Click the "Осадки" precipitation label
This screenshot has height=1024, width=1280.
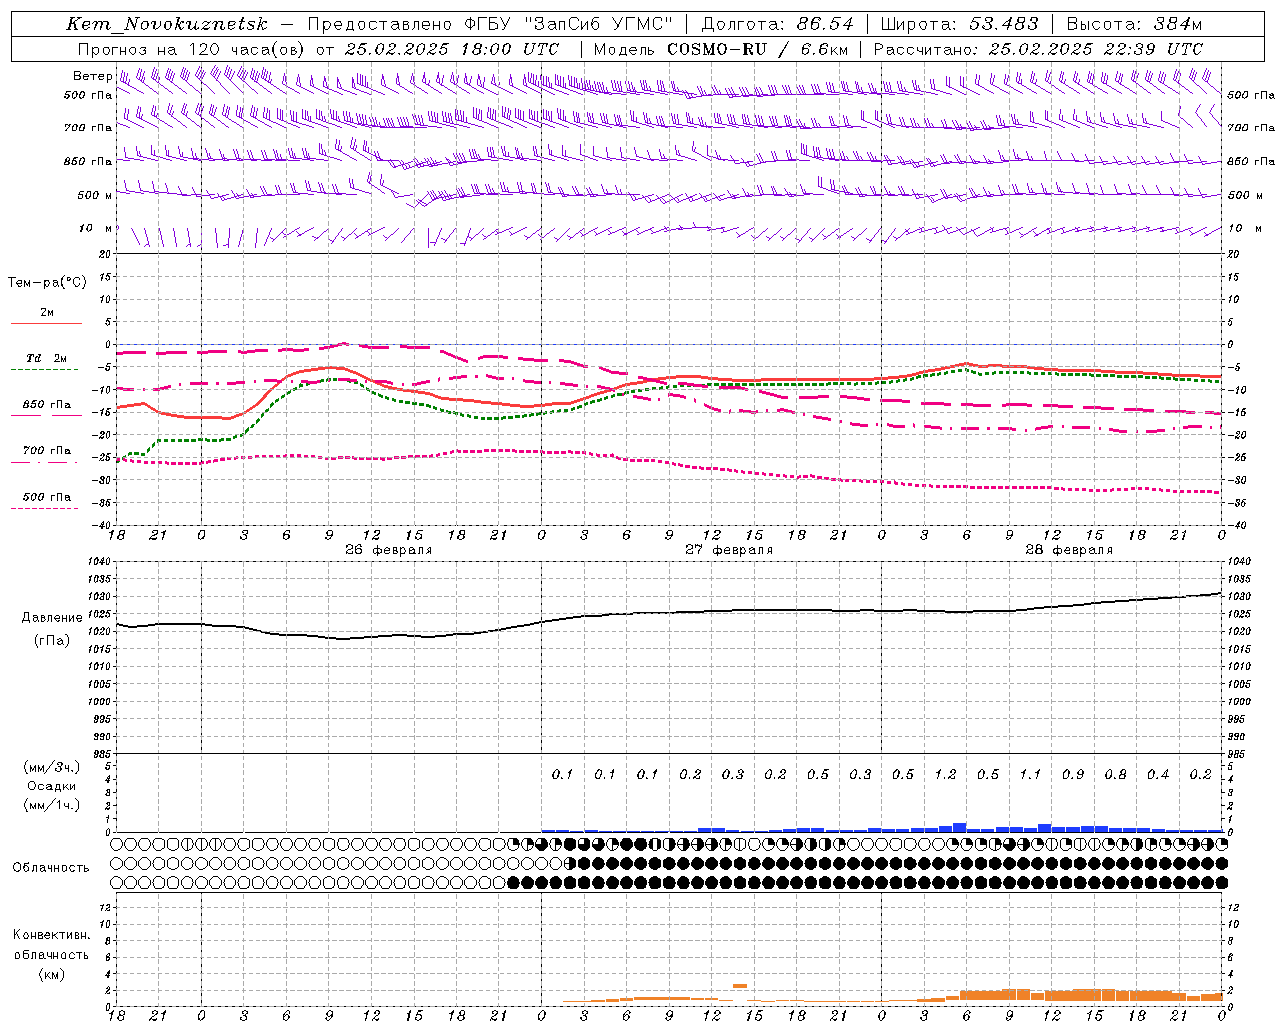click(52, 786)
